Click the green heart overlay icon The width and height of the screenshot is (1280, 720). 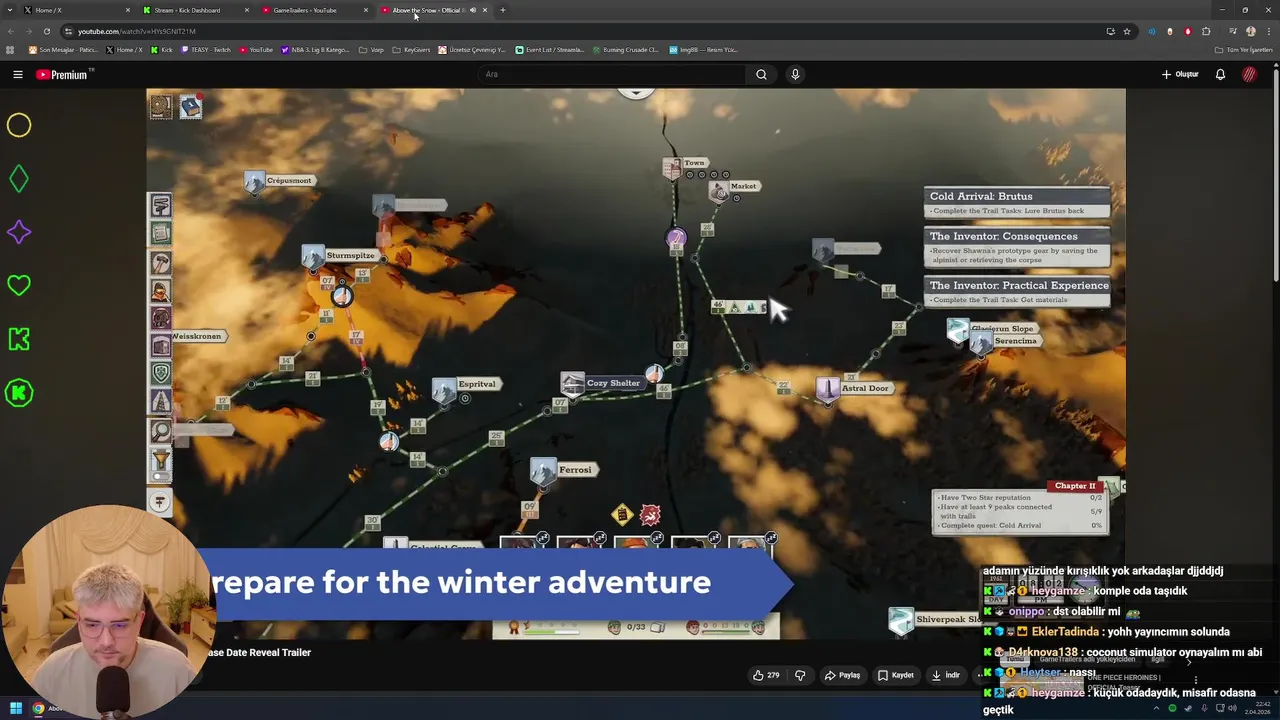pyautogui.click(x=19, y=286)
